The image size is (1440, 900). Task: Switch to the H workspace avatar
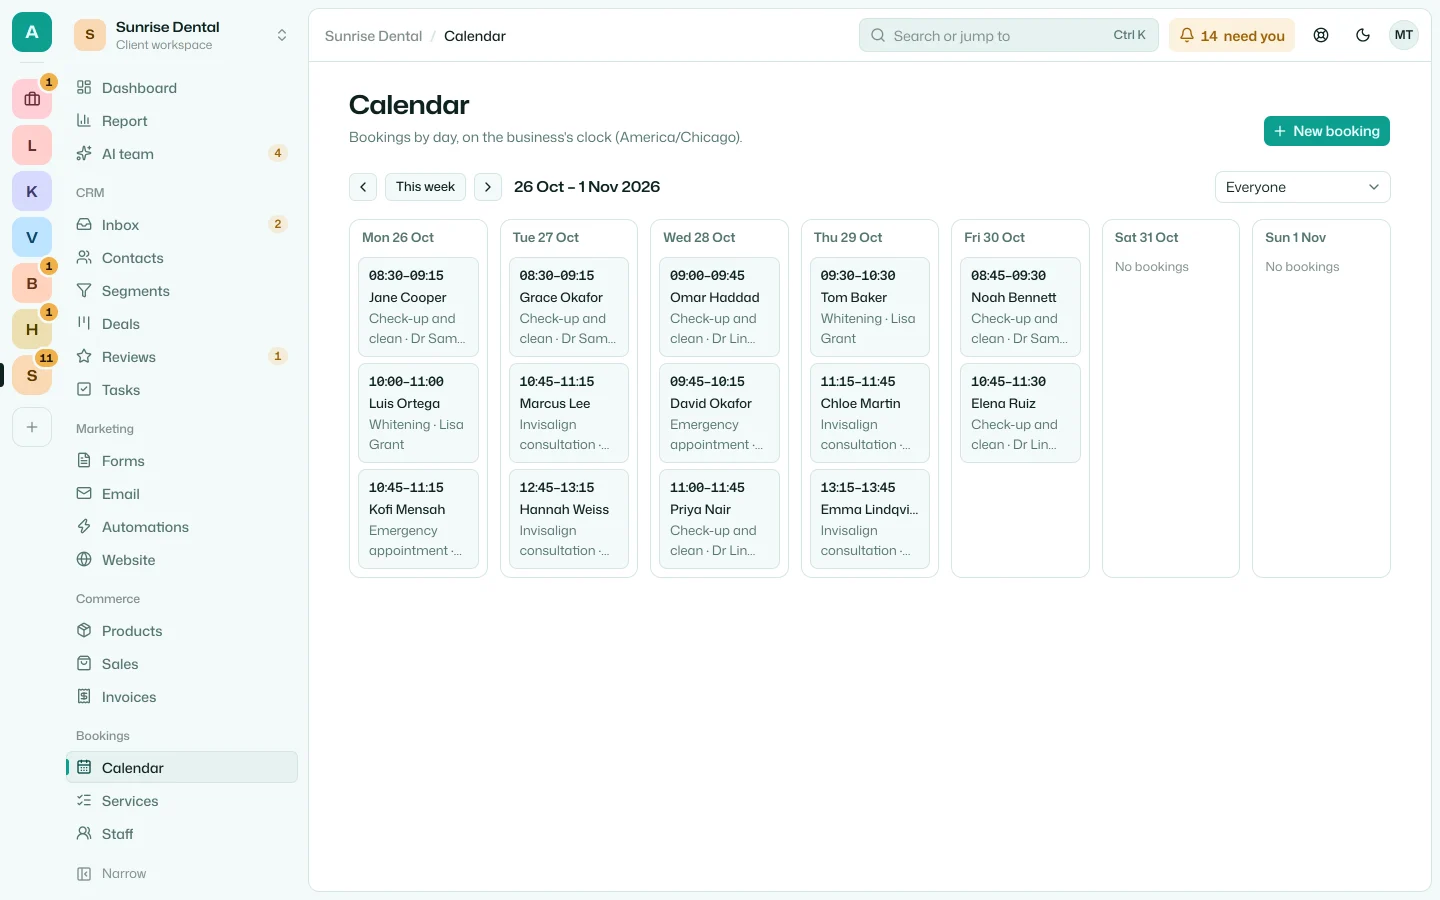click(32, 329)
